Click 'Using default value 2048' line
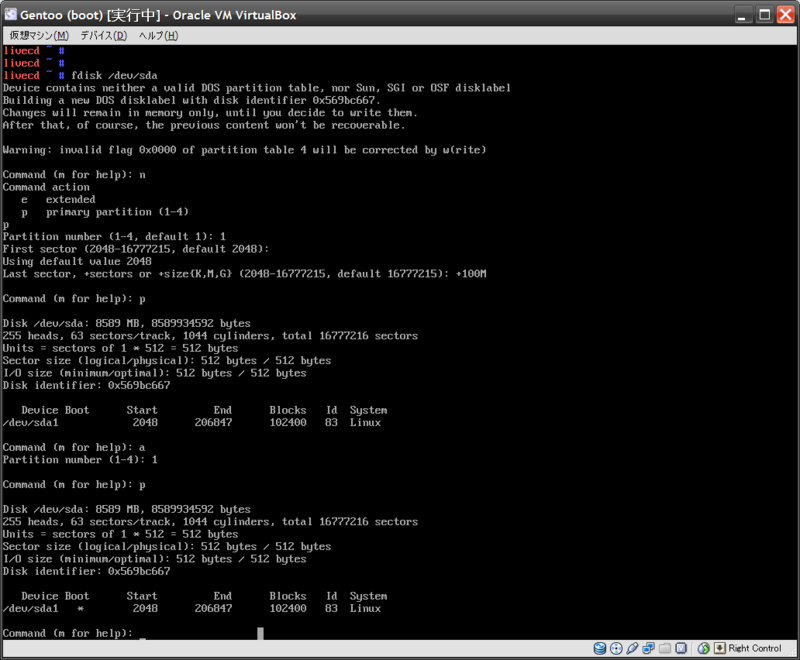Screen dimensions: 800x660 [77, 262]
